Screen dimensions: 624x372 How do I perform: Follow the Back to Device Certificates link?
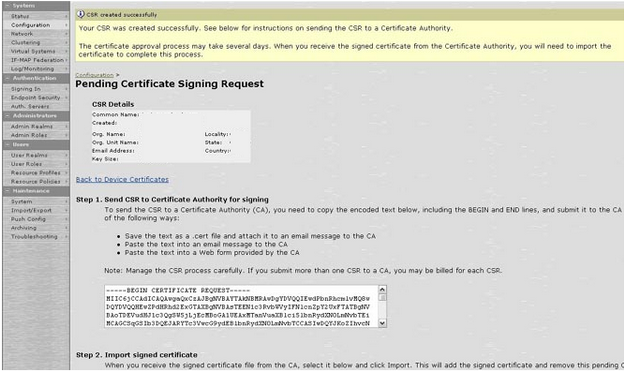point(122,179)
